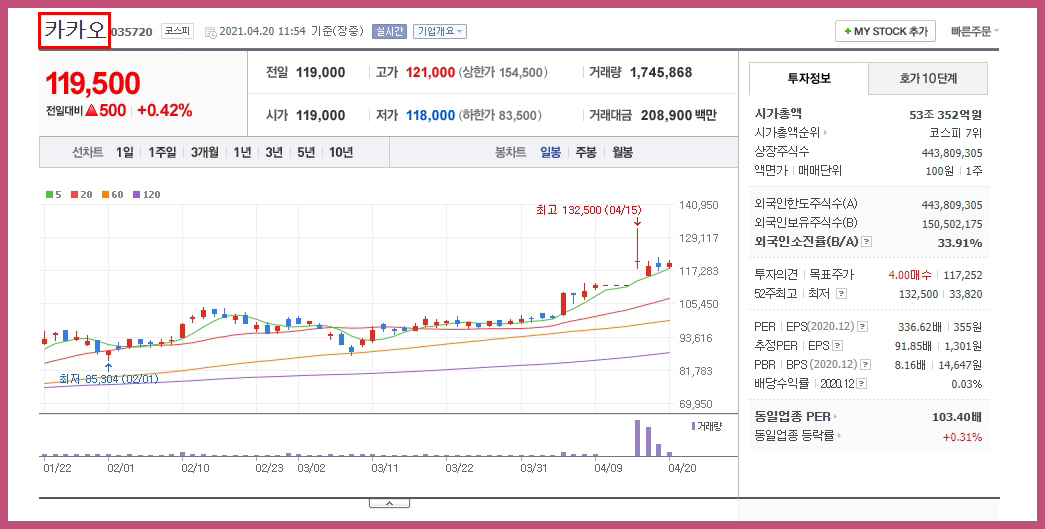Click the 거래량 value 1,745,868
This screenshot has width=1045, height=529.
coord(661,73)
